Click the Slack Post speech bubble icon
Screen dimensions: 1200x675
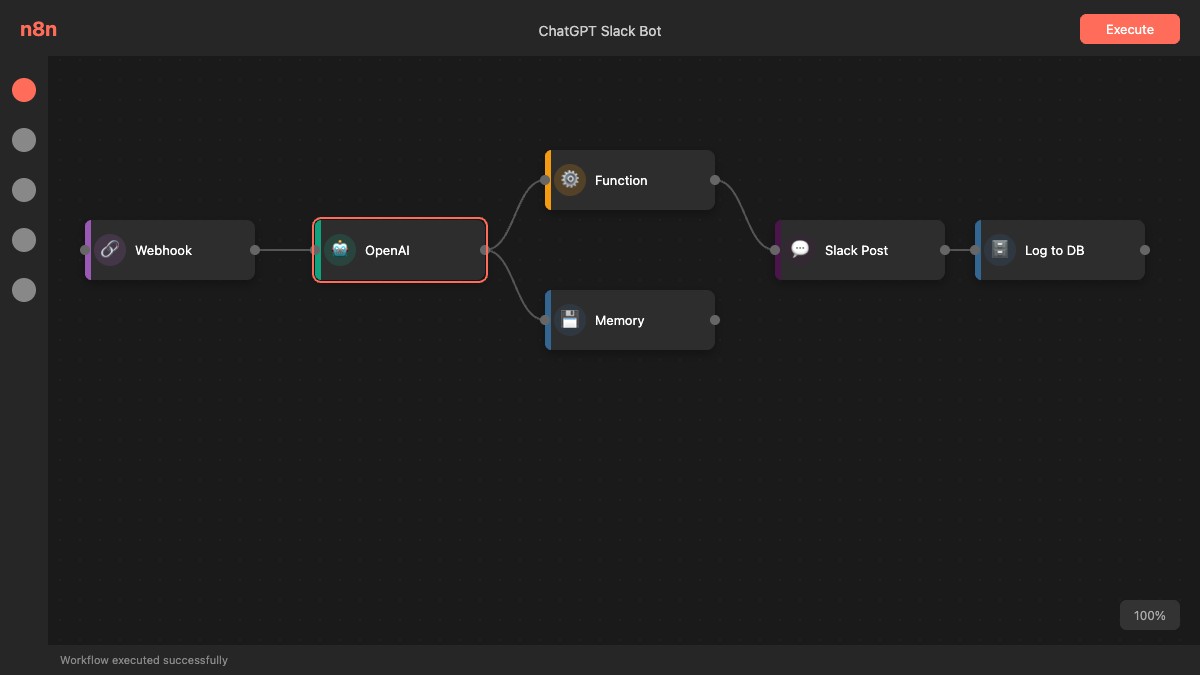click(x=800, y=250)
